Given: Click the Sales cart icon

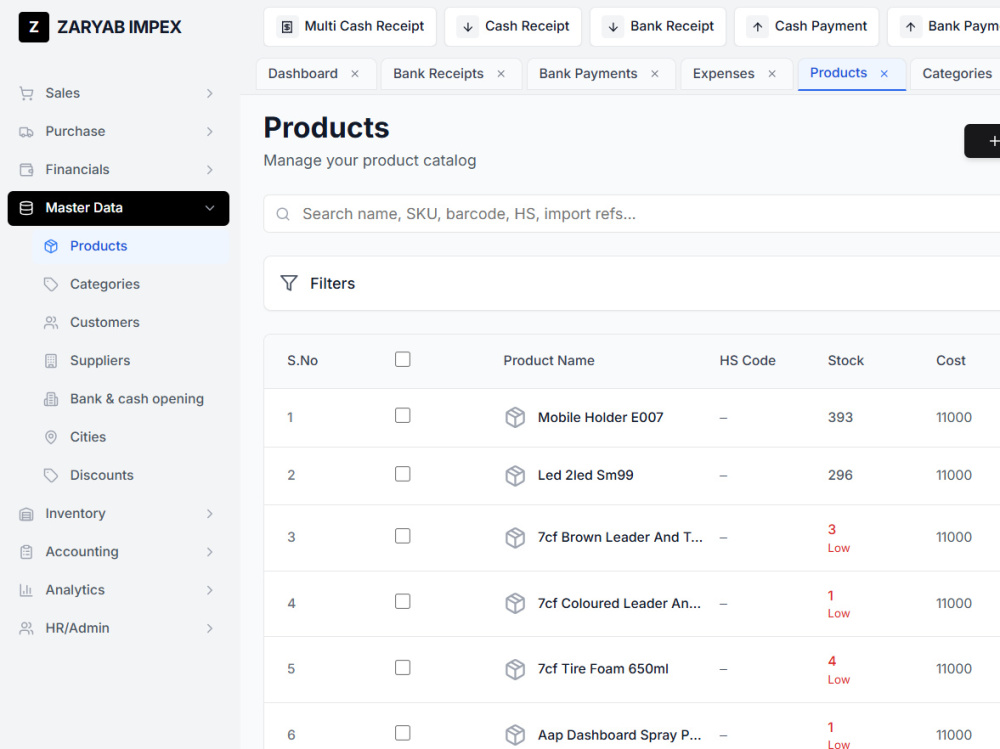Looking at the screenshot, I should (26, 94).
